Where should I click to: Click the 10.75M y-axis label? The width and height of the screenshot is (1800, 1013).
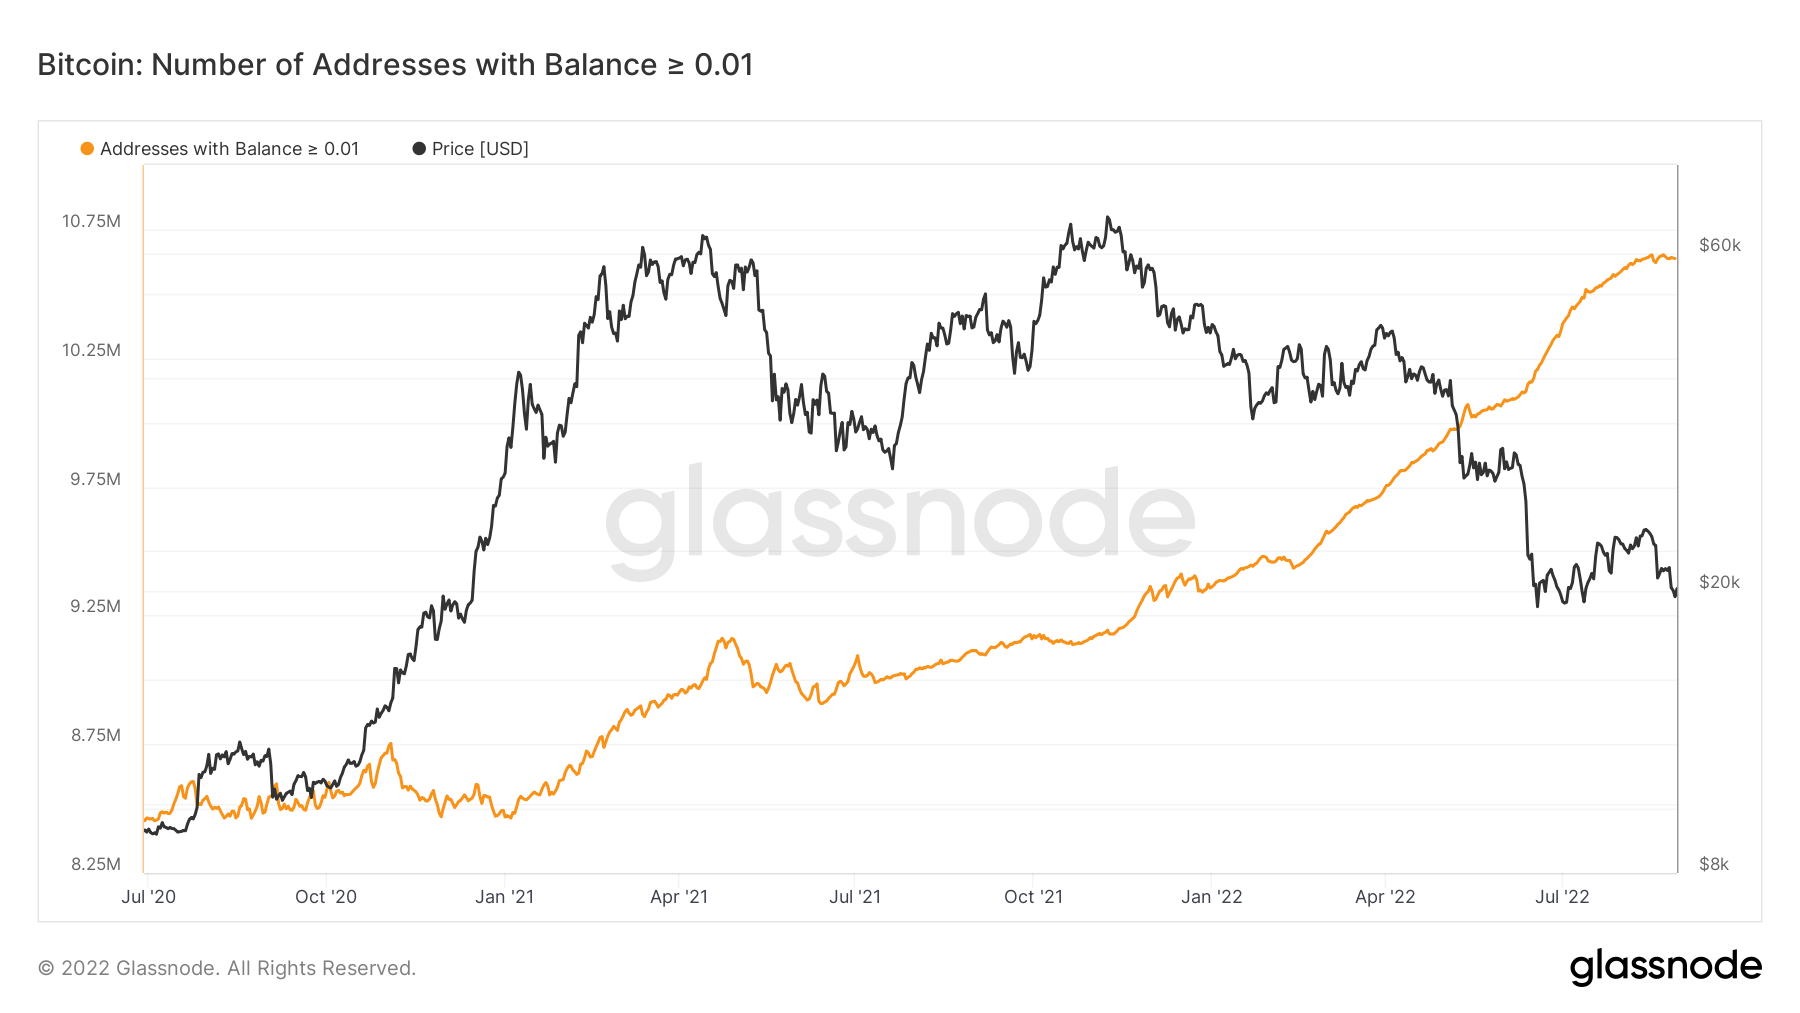pos(91,221)
